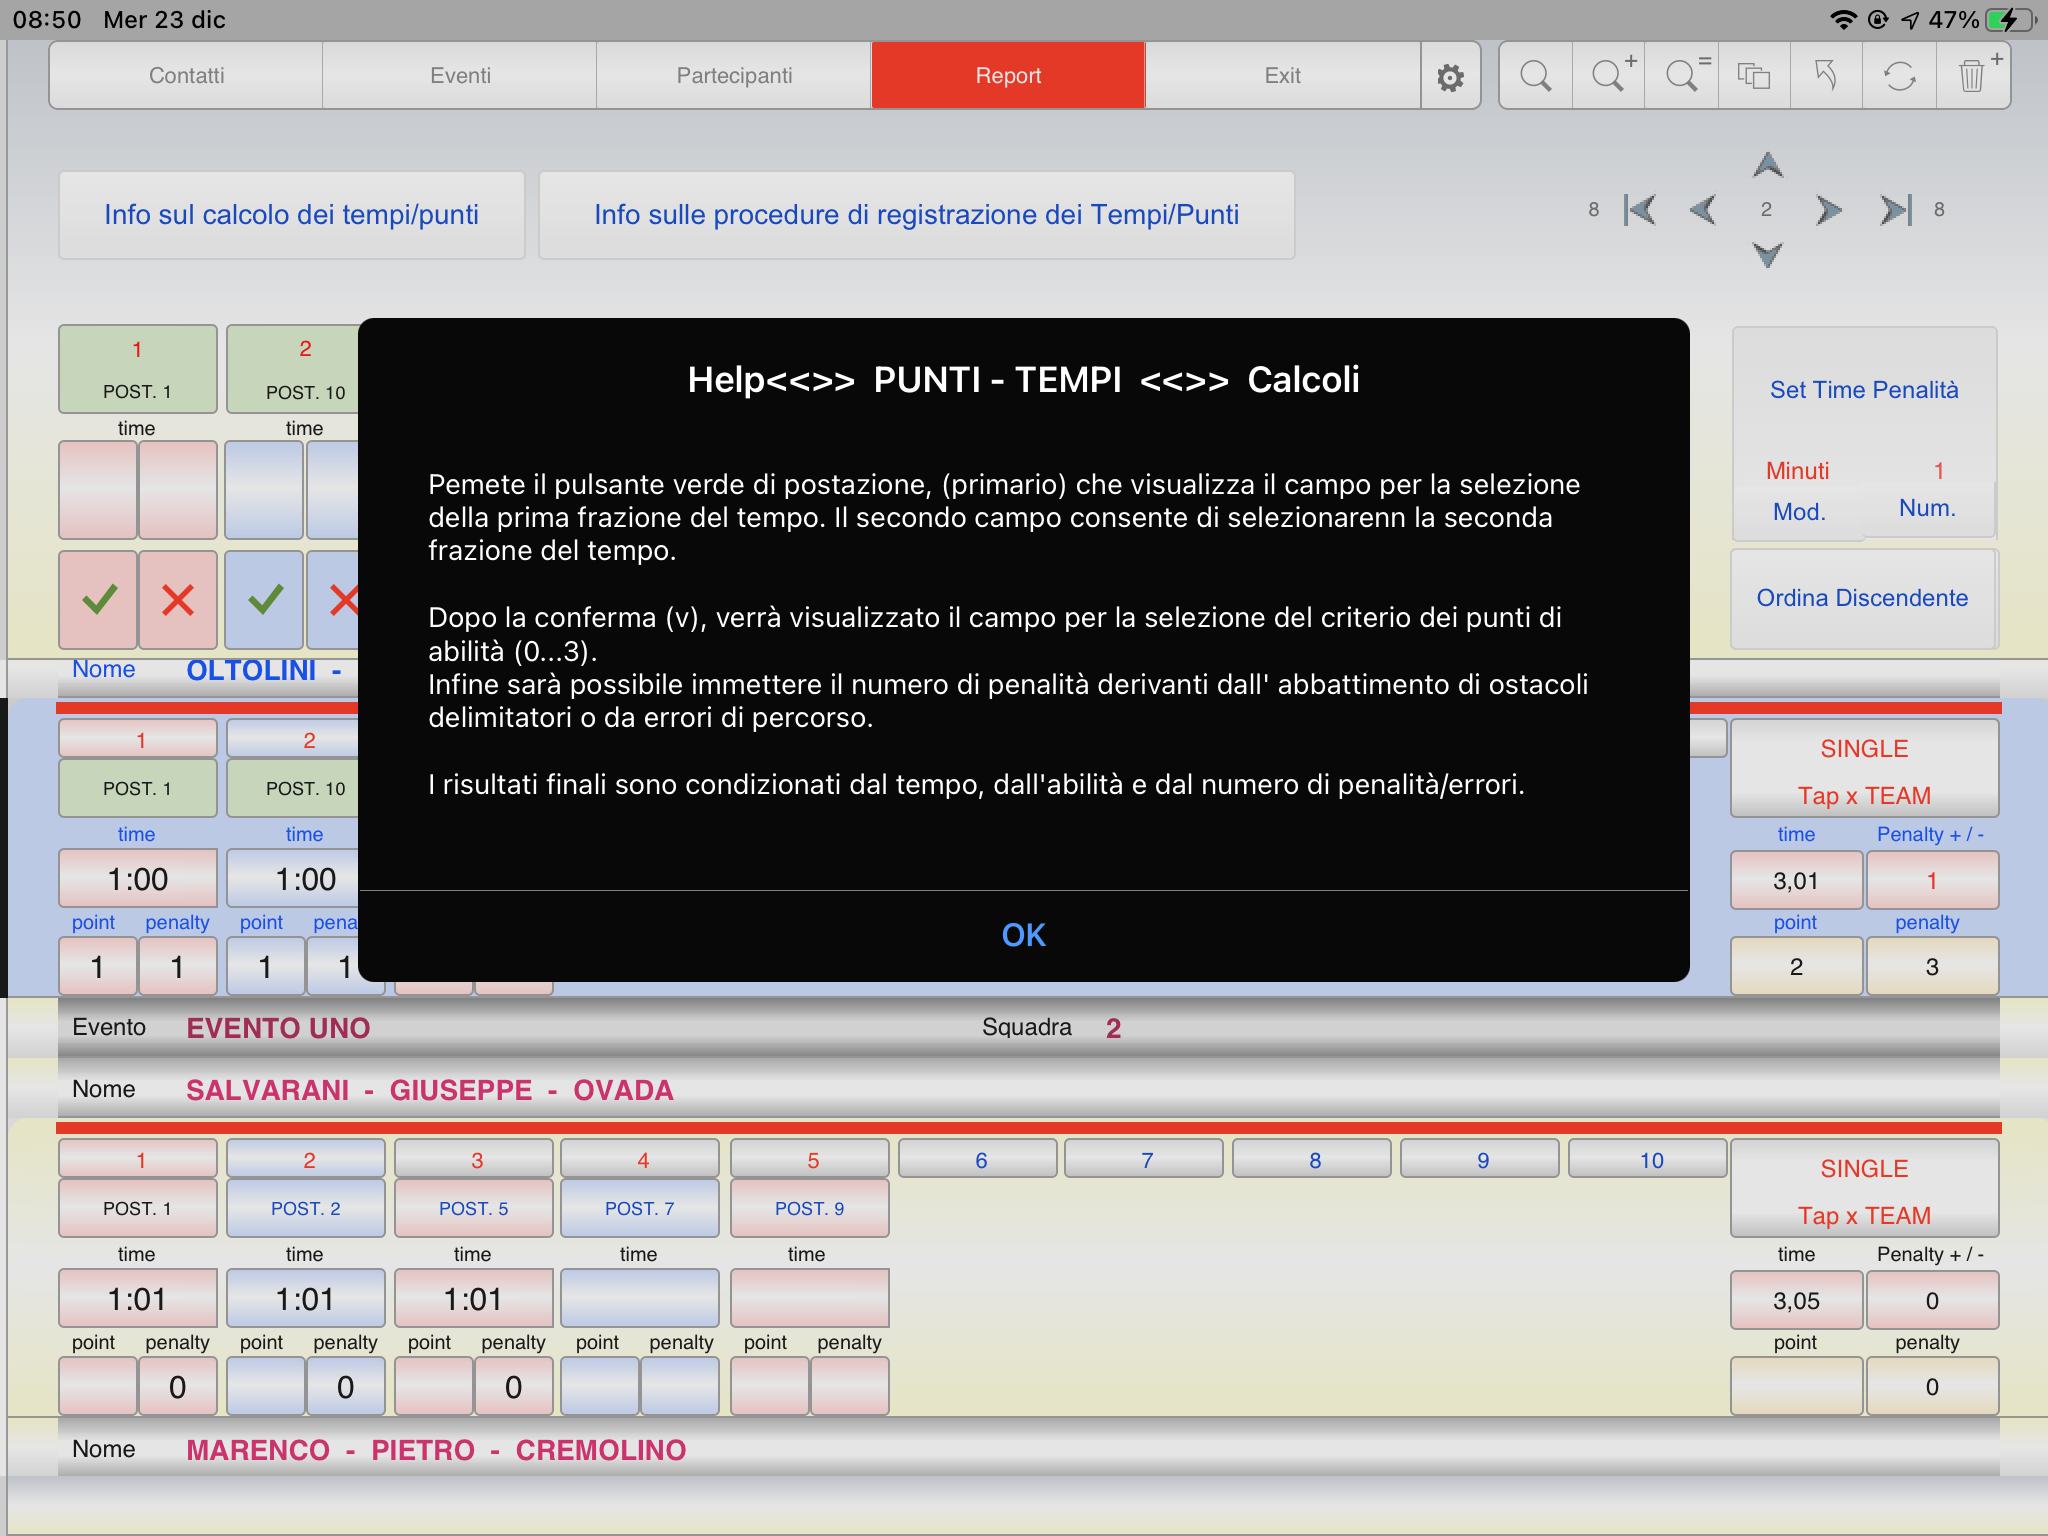
Task: Switch to the Partecipanti tab
Action: point(734,76)
